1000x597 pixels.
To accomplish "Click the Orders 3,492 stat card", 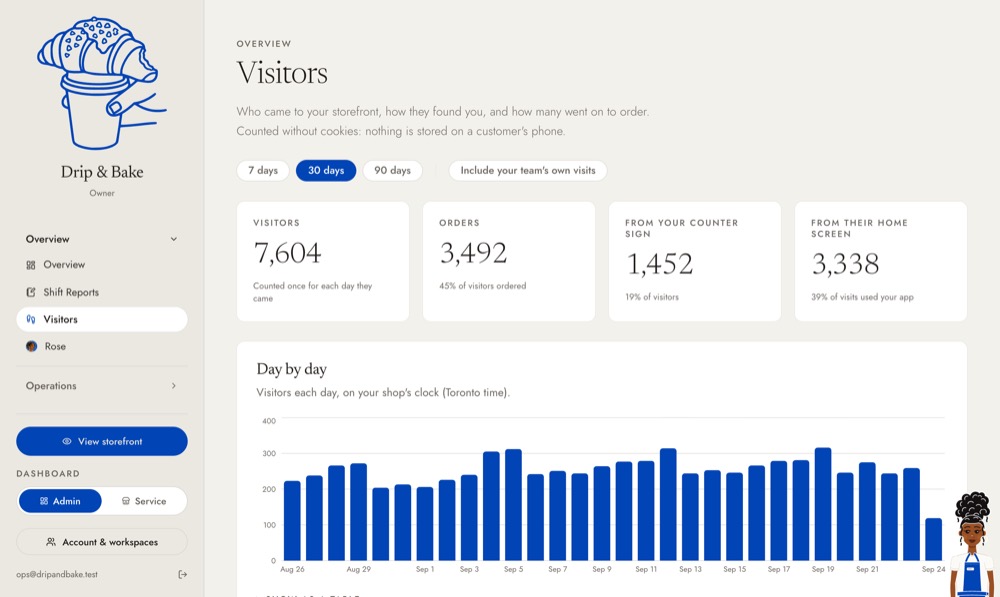I will (509, 262).
